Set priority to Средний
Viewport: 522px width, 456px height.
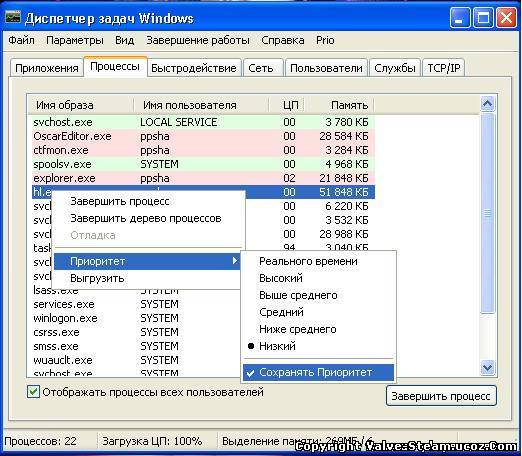[x=319, y=312]
